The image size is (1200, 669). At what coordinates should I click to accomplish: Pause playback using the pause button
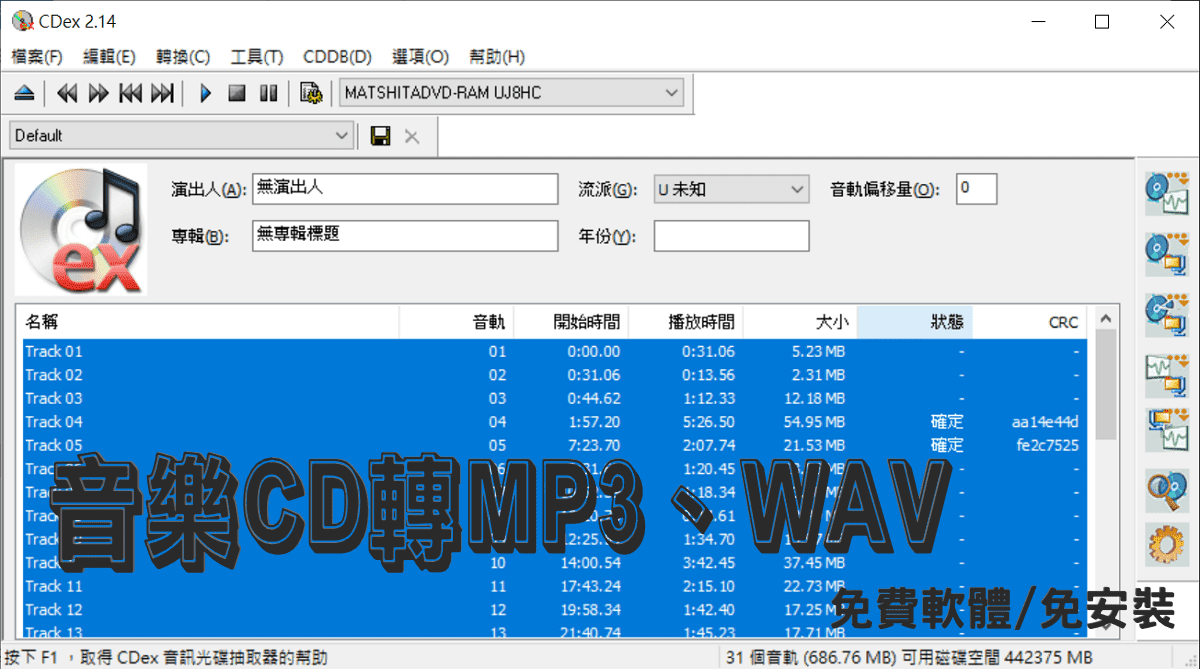pyautogui.click(x=268, y=92)
